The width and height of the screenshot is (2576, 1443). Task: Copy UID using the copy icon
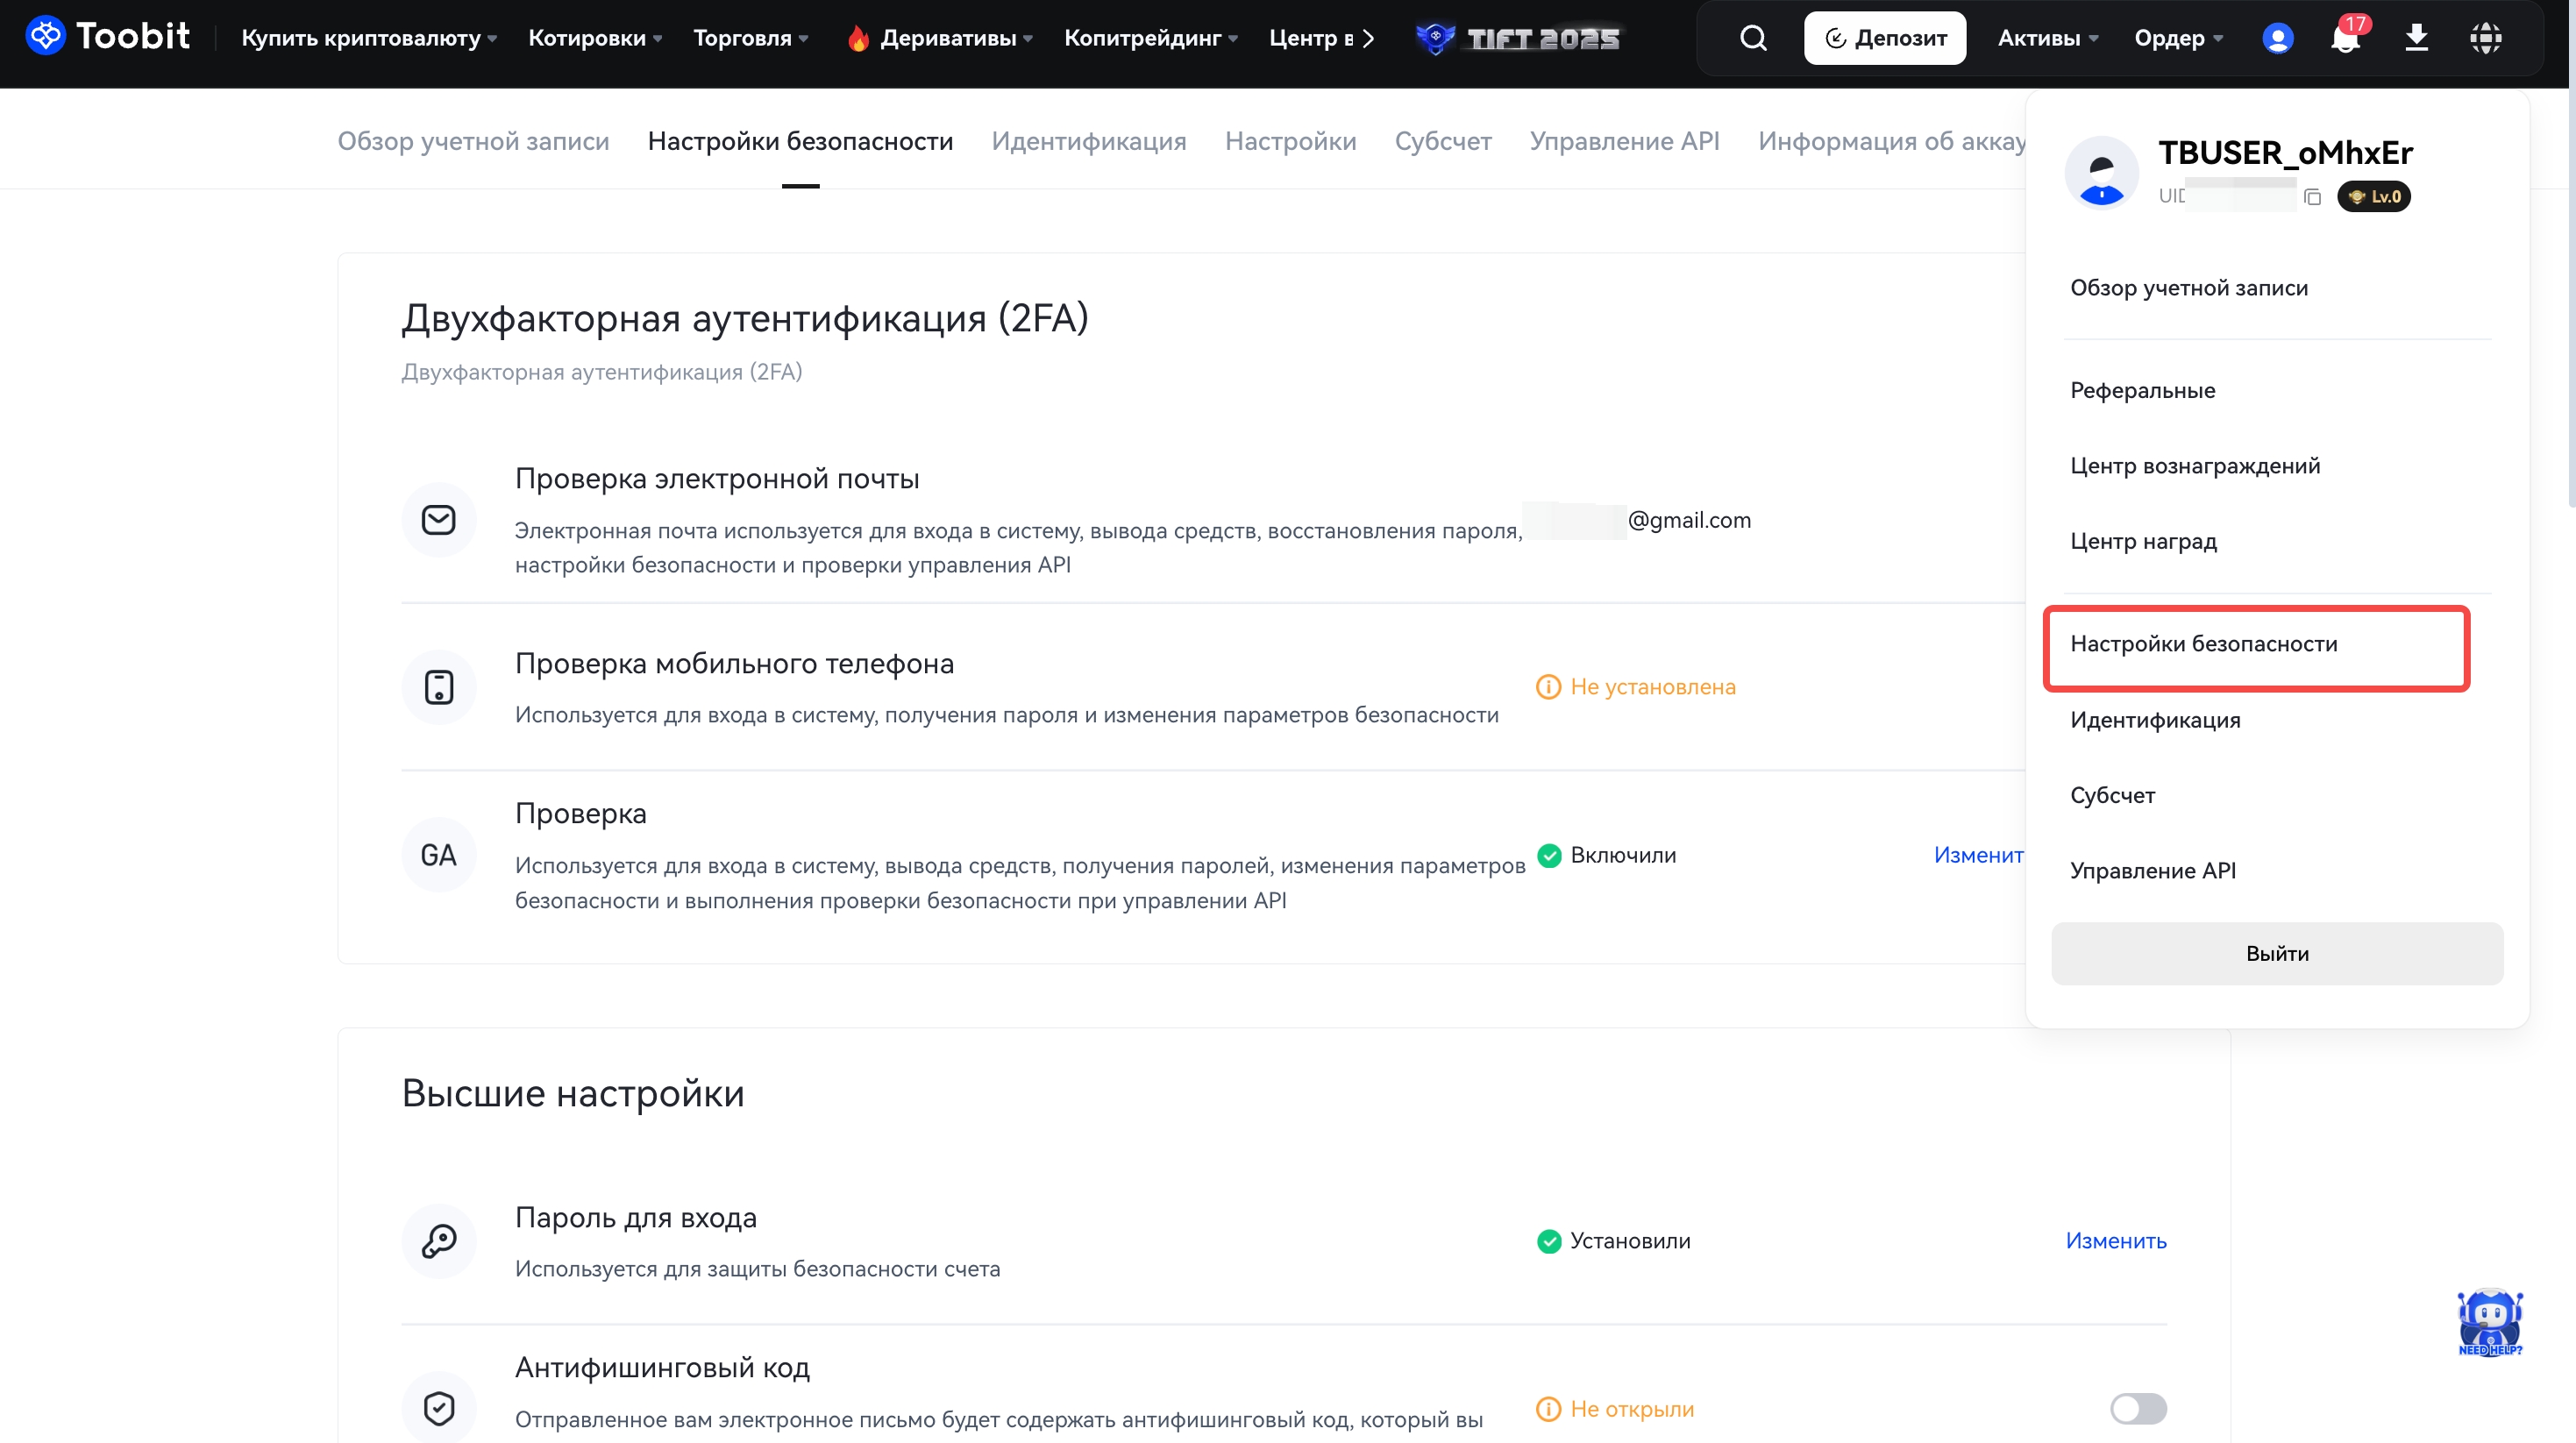point(2312,197)
